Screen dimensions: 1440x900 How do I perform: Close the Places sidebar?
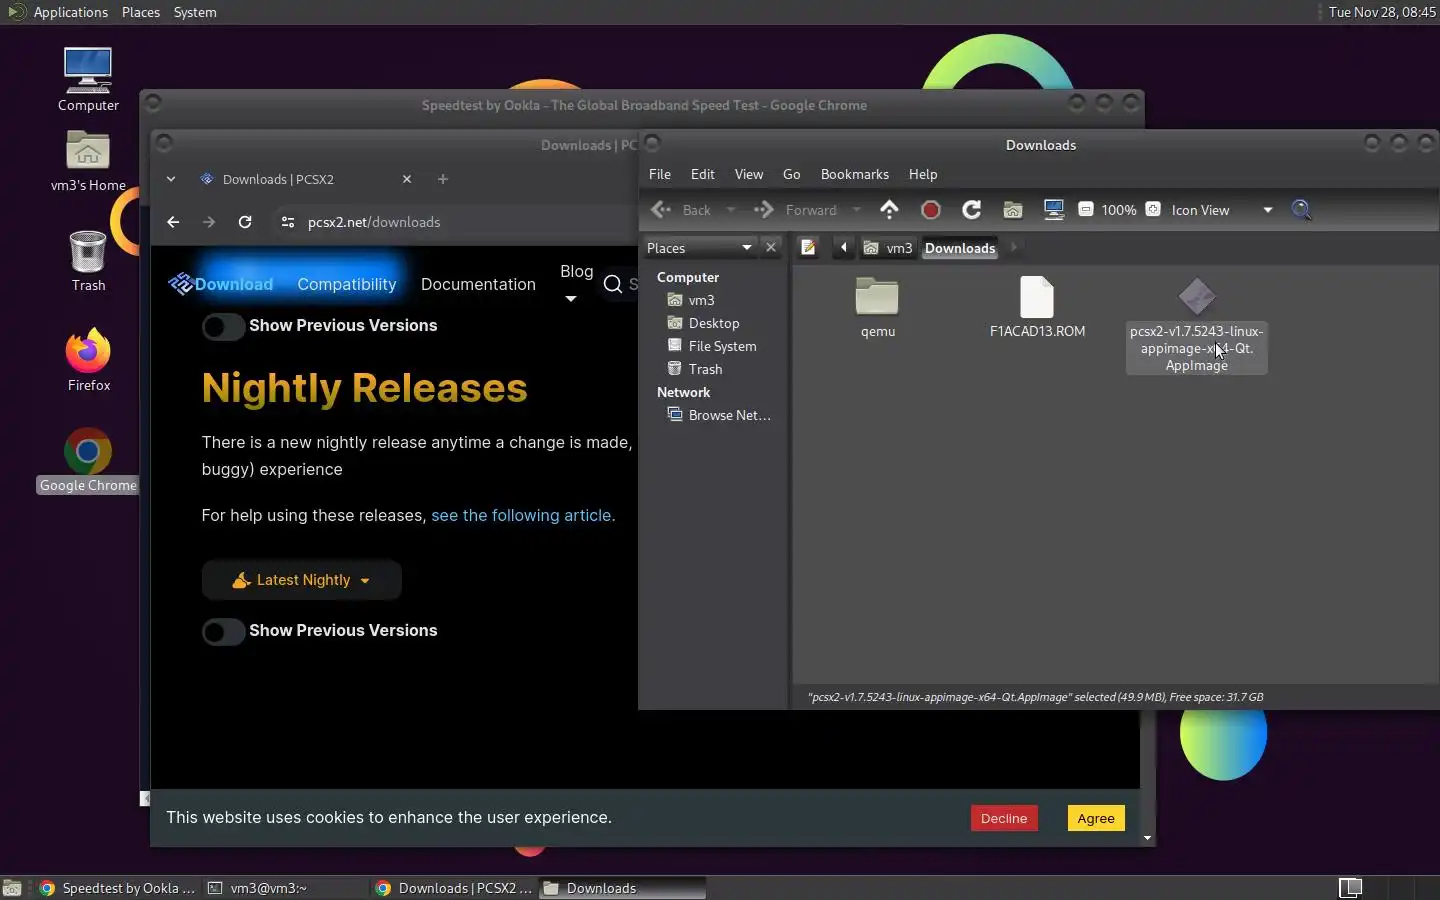point(770,247)
